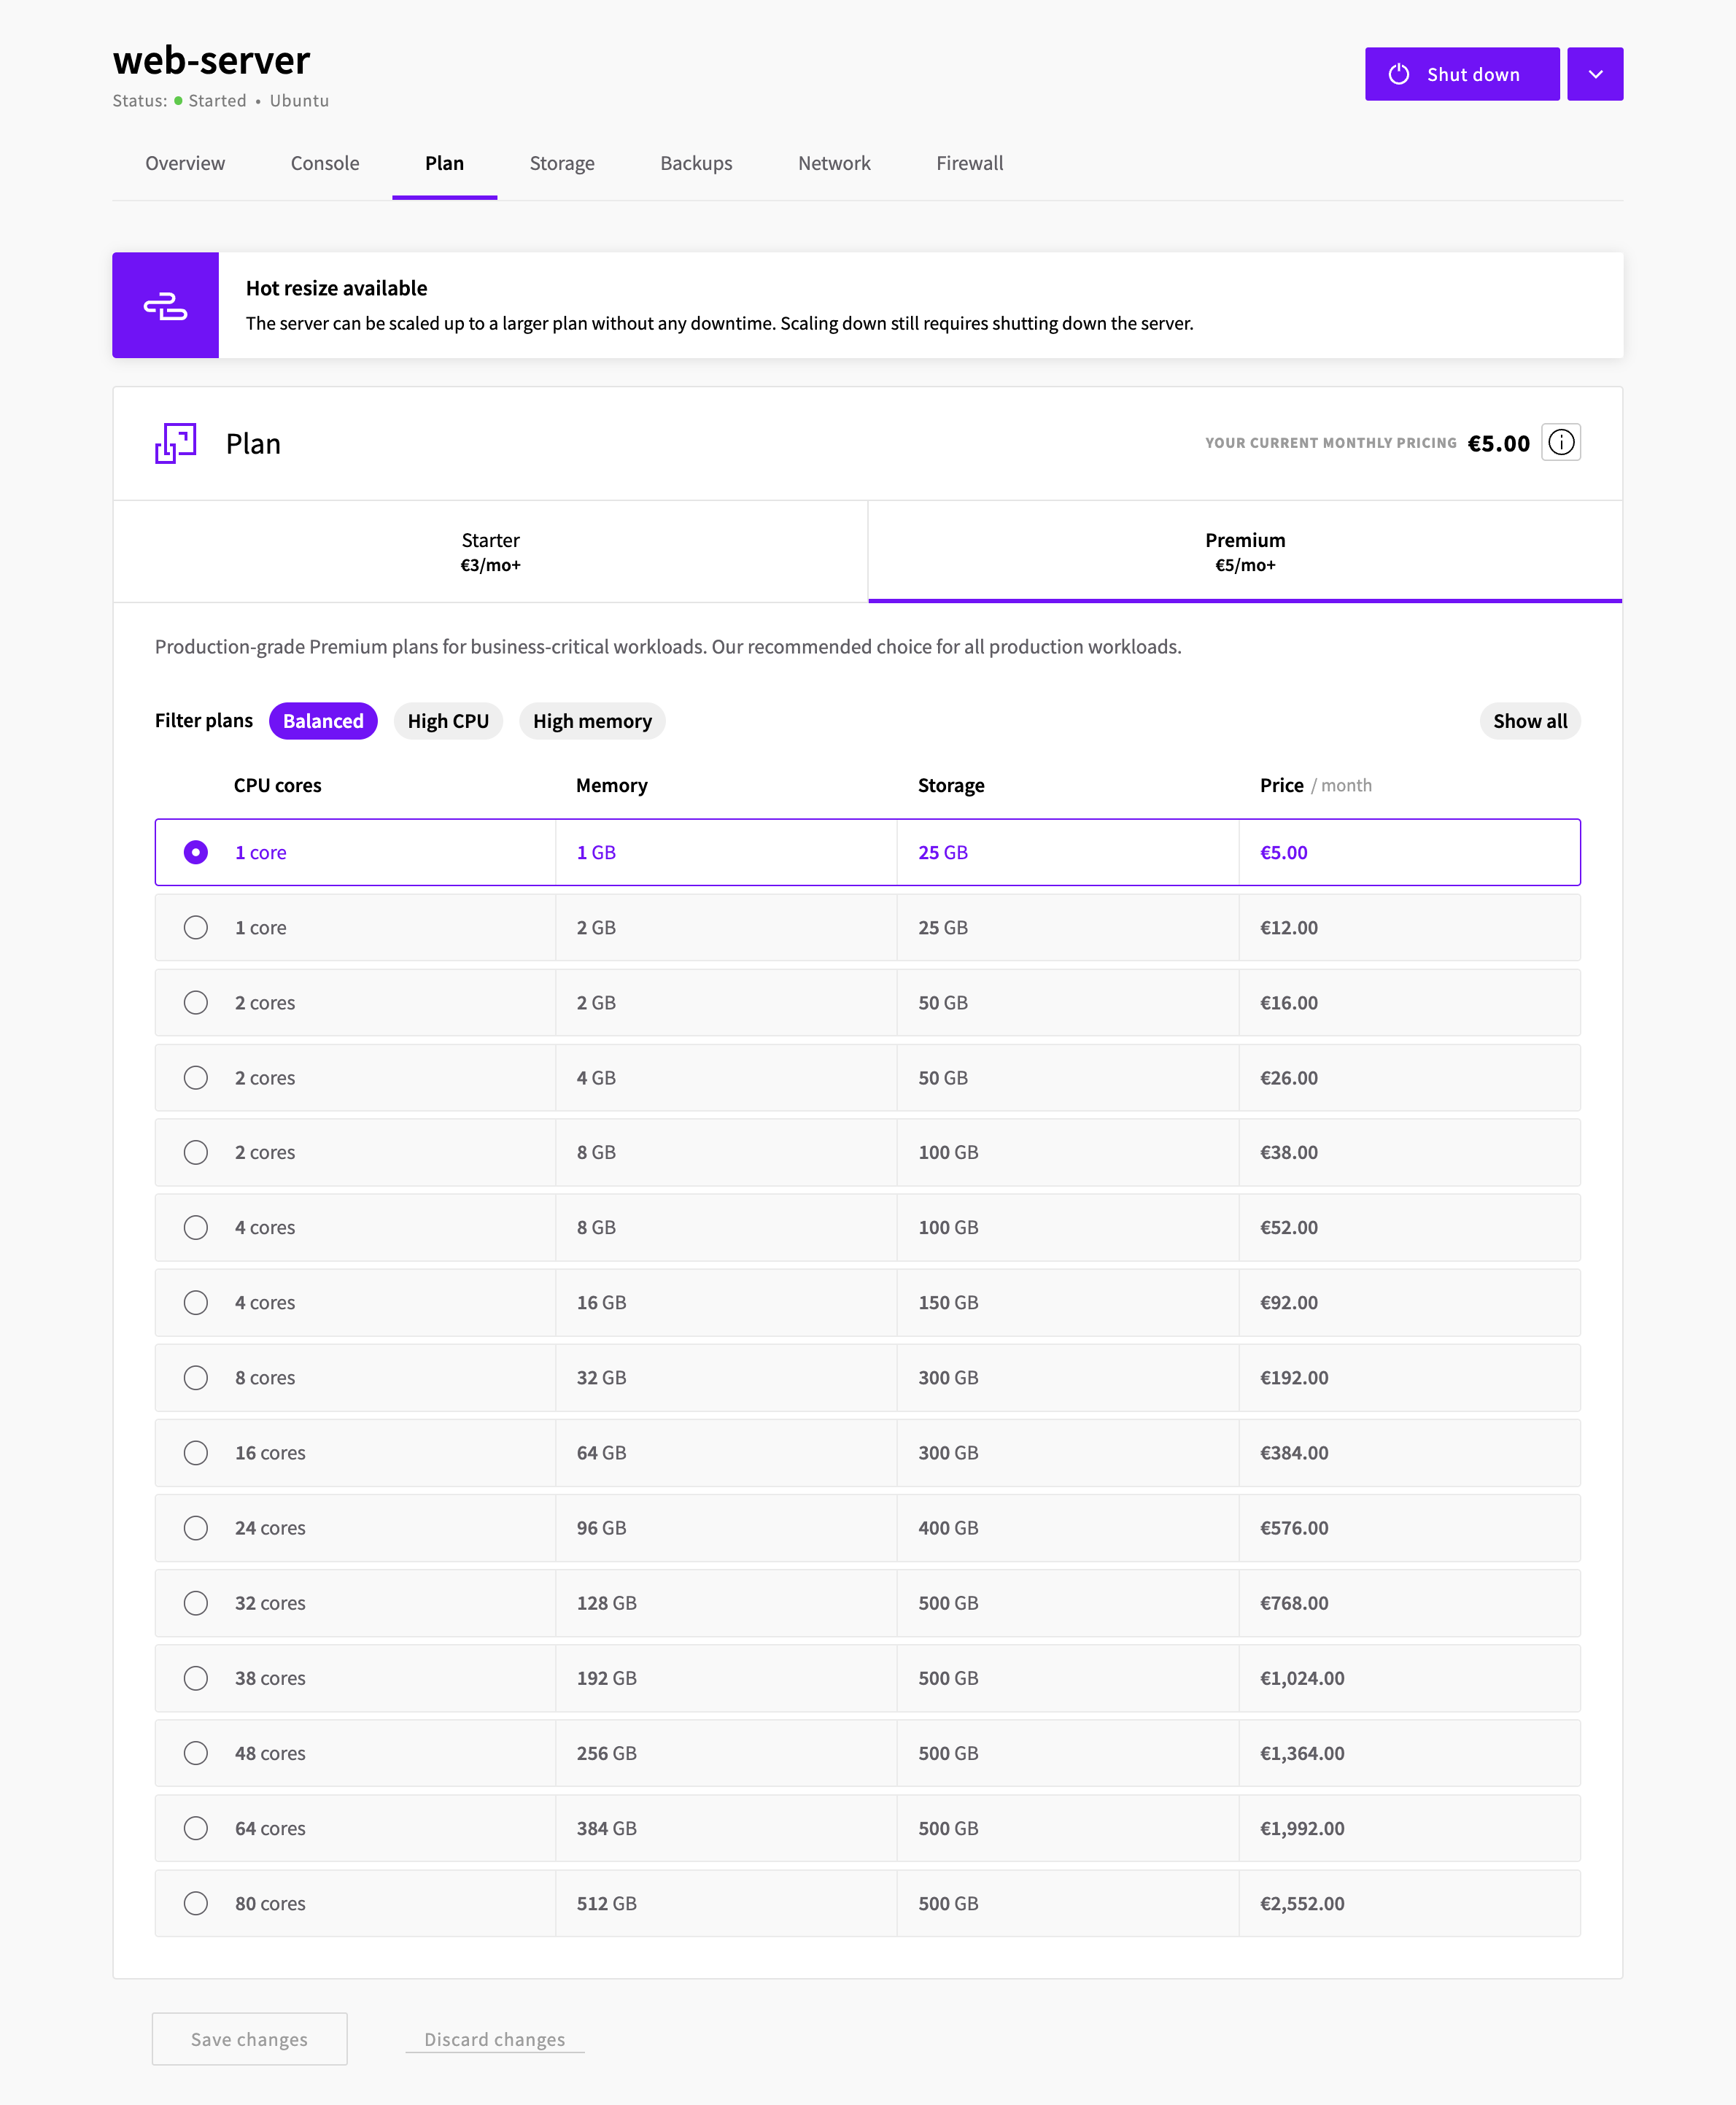
Task: Open the Console tab
Action: click(325, 163)
